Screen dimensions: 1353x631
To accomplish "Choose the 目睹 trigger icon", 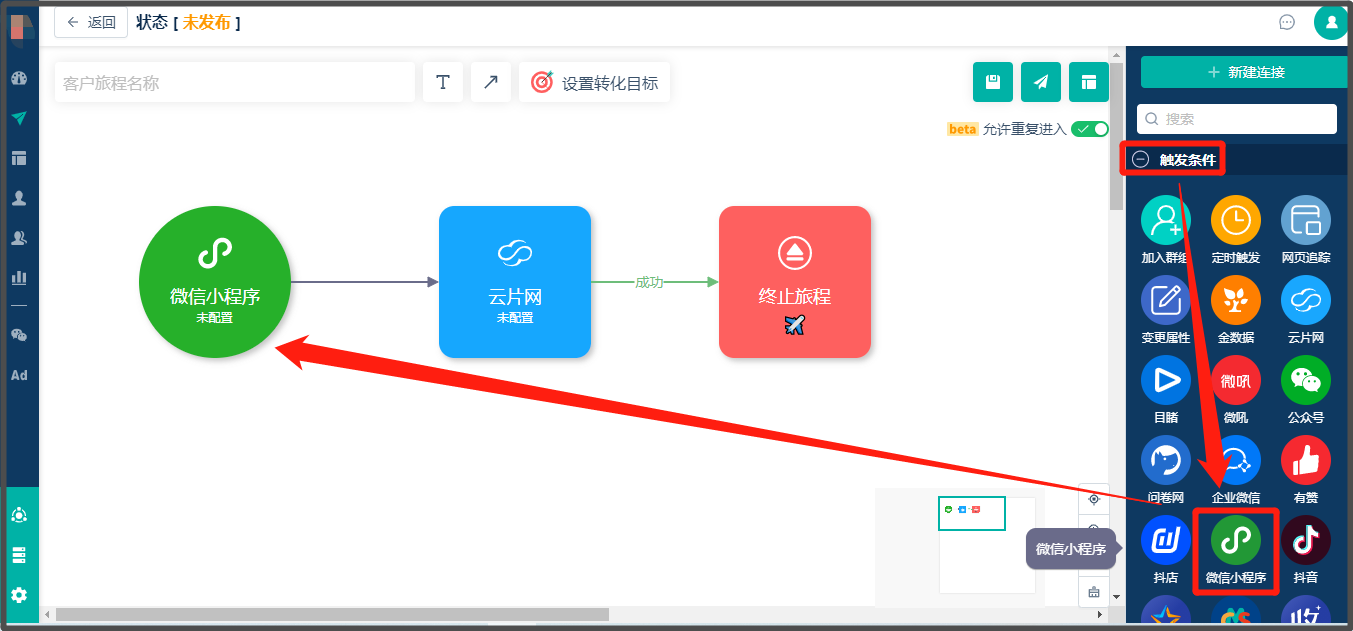I will point(1166,381).
